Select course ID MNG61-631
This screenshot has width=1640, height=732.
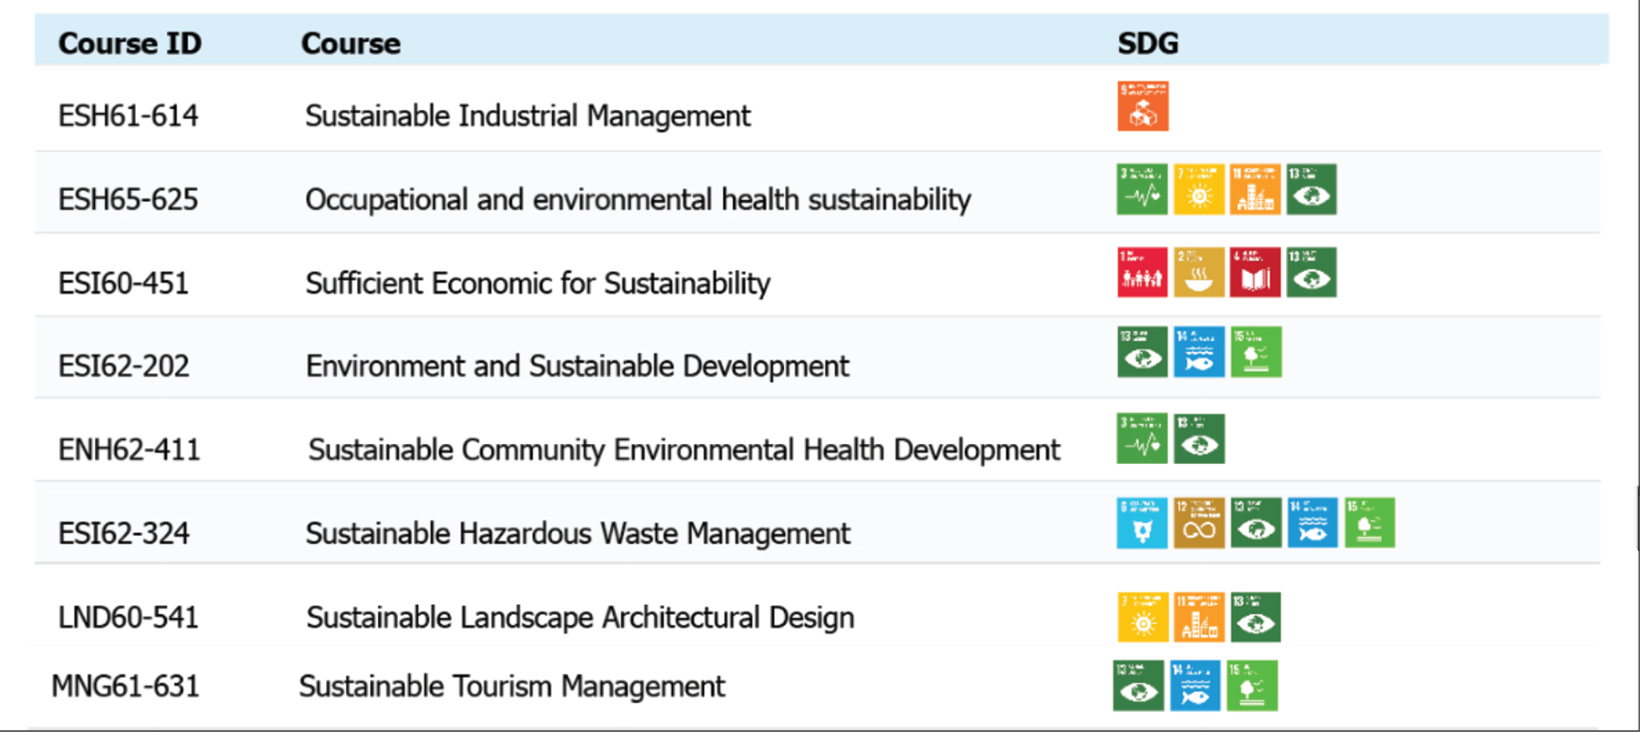(x=125, y=687)
